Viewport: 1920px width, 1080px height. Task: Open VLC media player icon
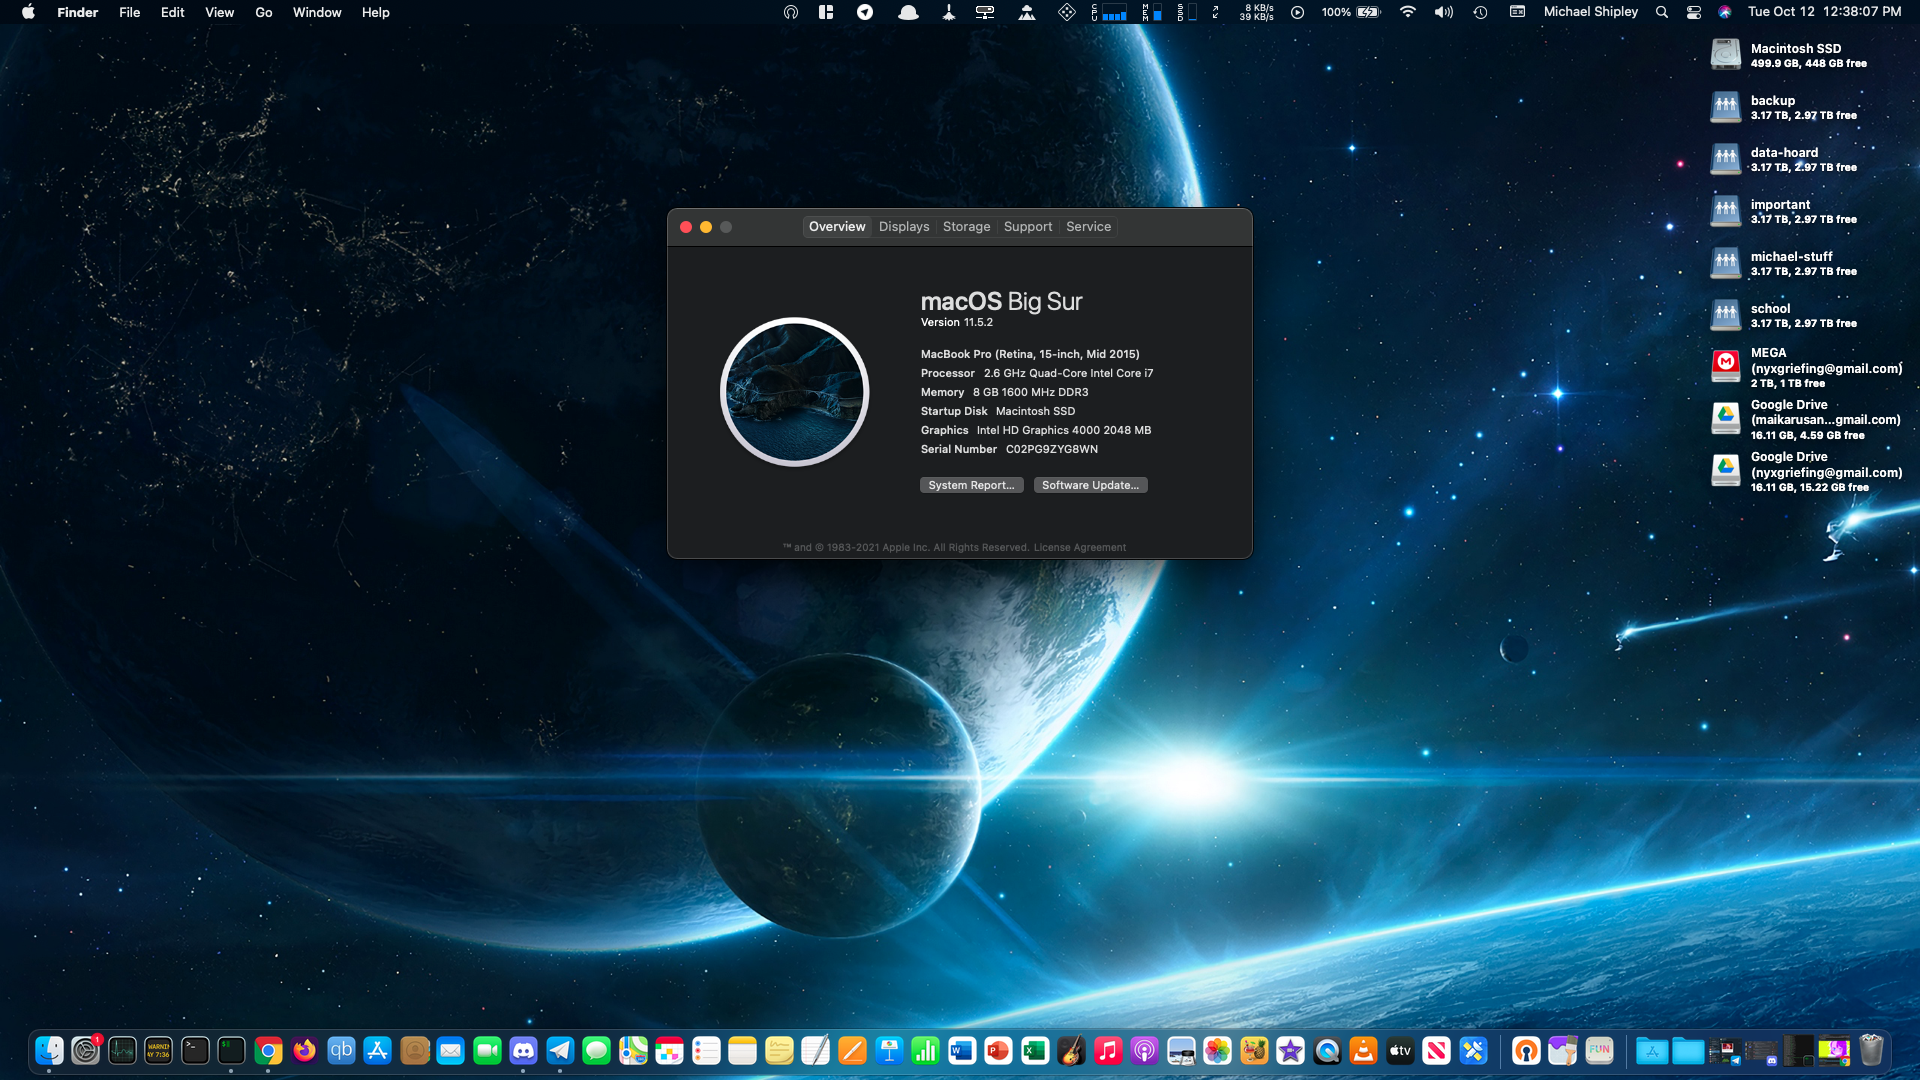pyautogui.click(x=1363, y=1050)
